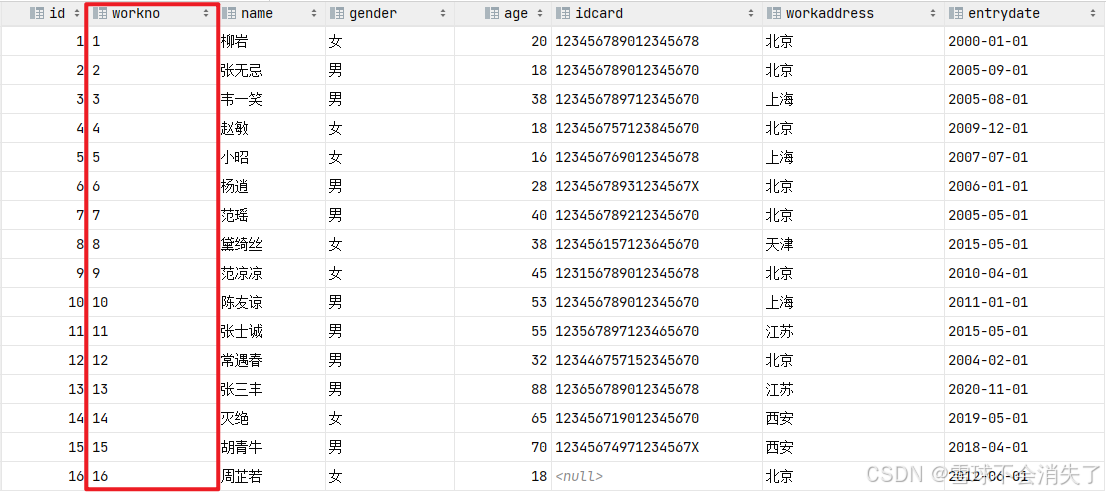The image size is (1106, 494).
Task: Toggle sort arrows on entrydate column
Action: pos(1095,13)
